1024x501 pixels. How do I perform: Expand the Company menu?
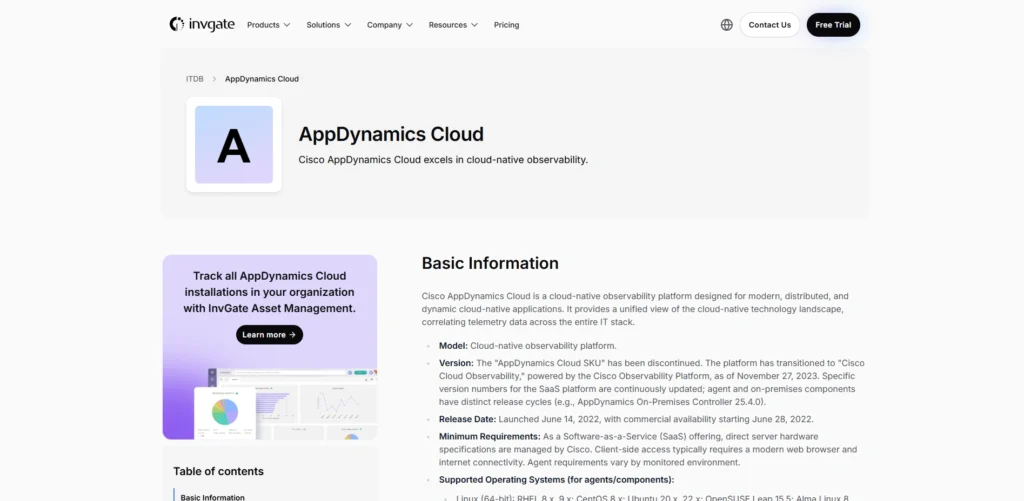point(390,25)
